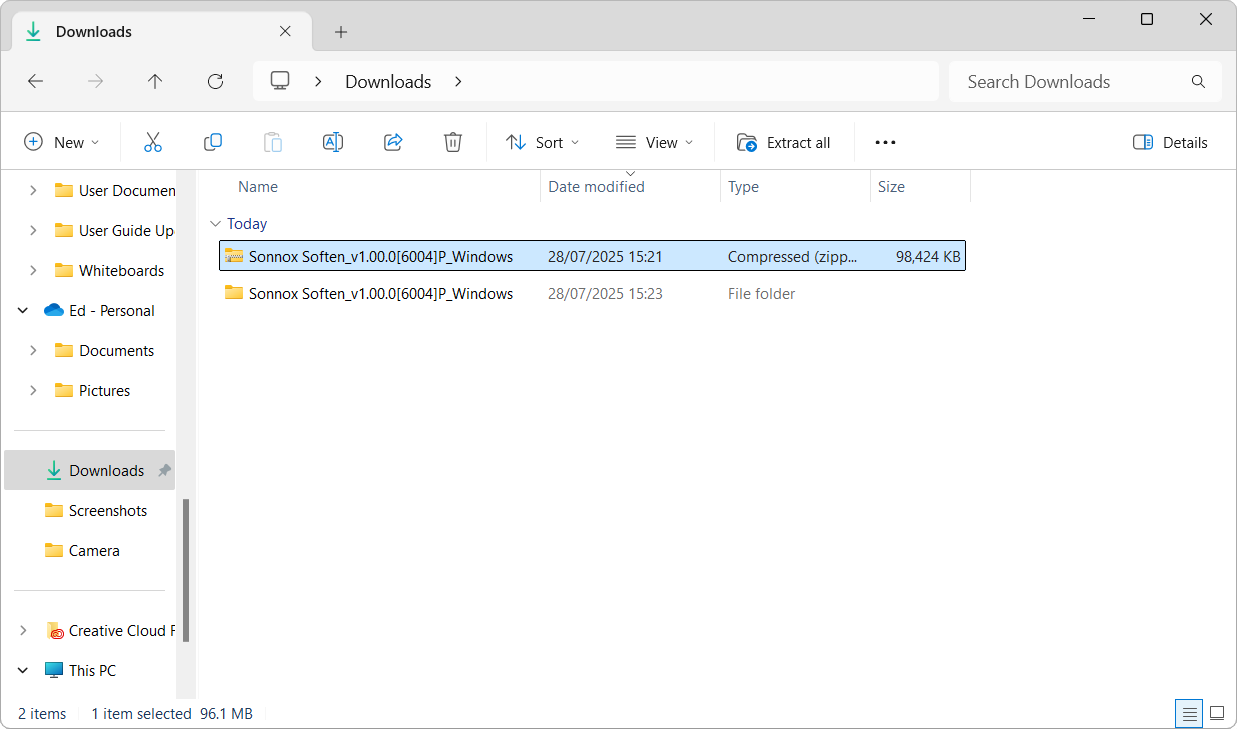1237x729 pixels.
Task: Click '1 item selected 96.1 MB' status text
Action: pyautogui.click(x=172, y=714)
